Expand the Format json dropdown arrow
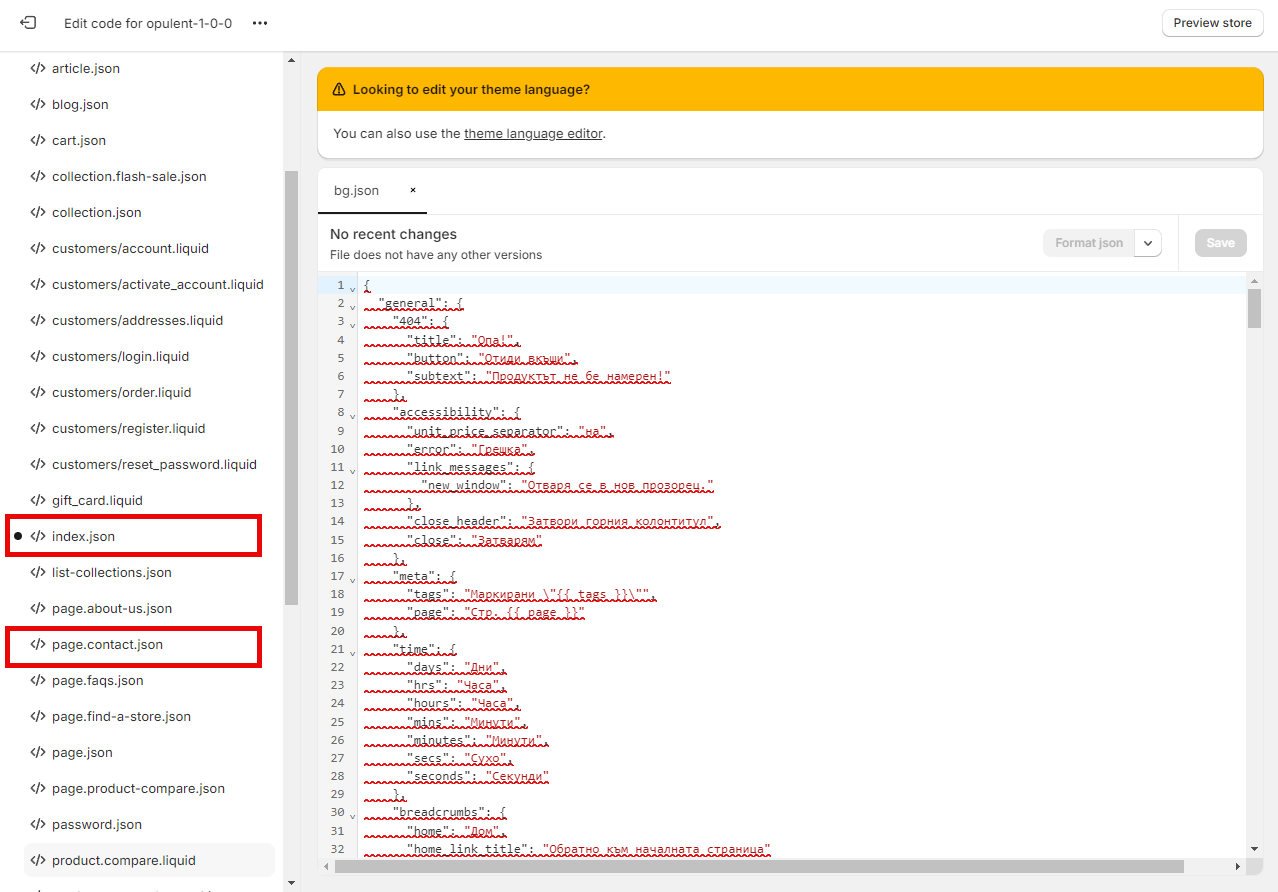This screenshot has height=892, width=1278. tap(1148, 243)
